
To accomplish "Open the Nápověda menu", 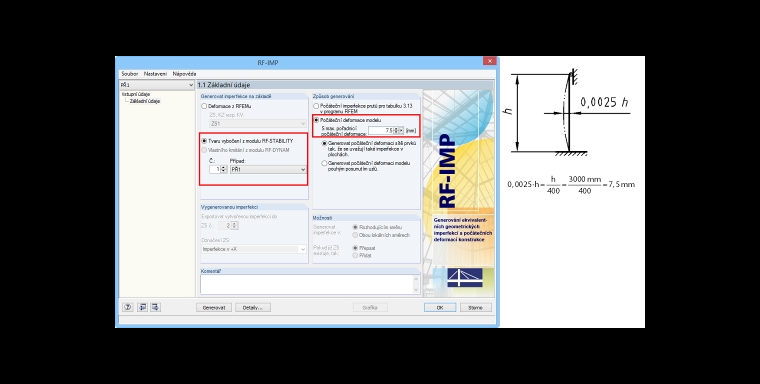I will pos(184,74).
